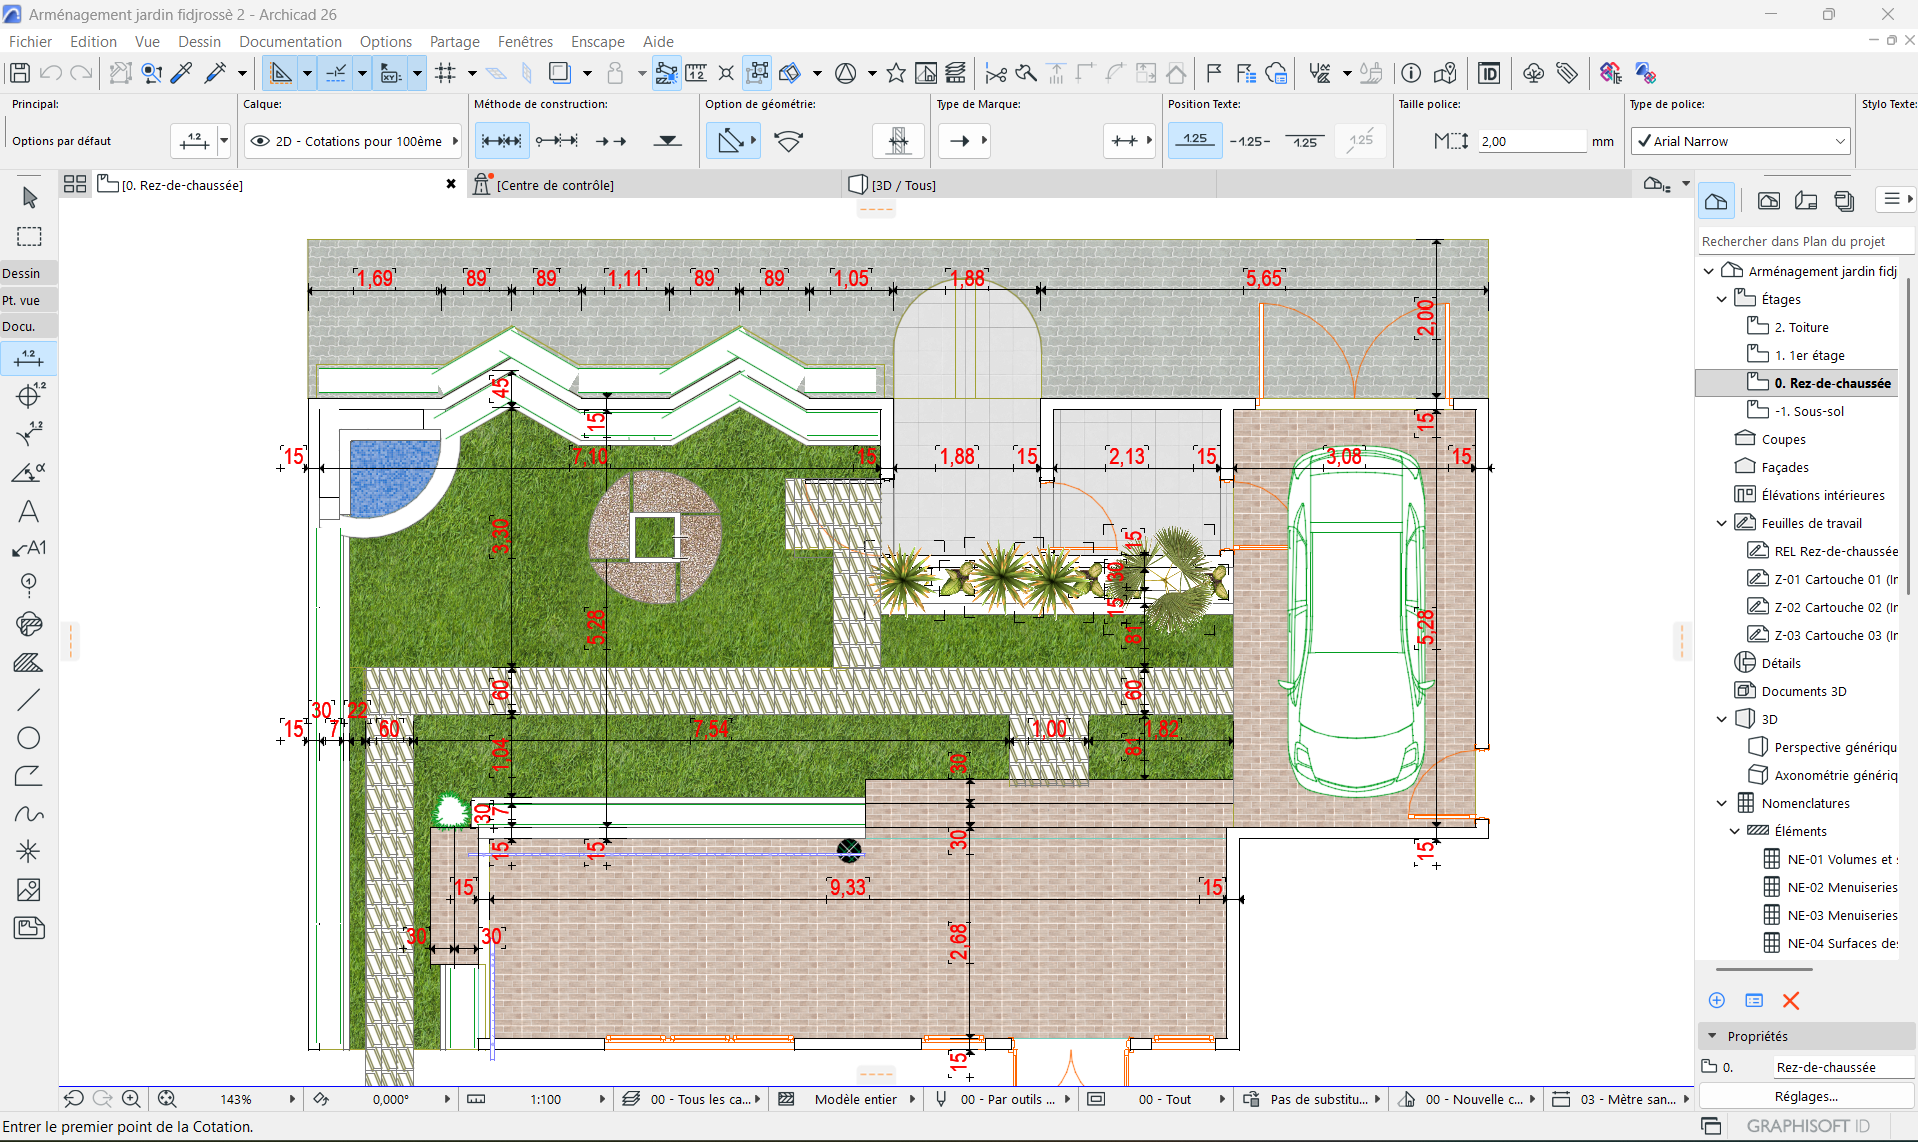The image size is (1918, 1142).
Task: Enable the text position above line option
Action: click(1195, 141)
